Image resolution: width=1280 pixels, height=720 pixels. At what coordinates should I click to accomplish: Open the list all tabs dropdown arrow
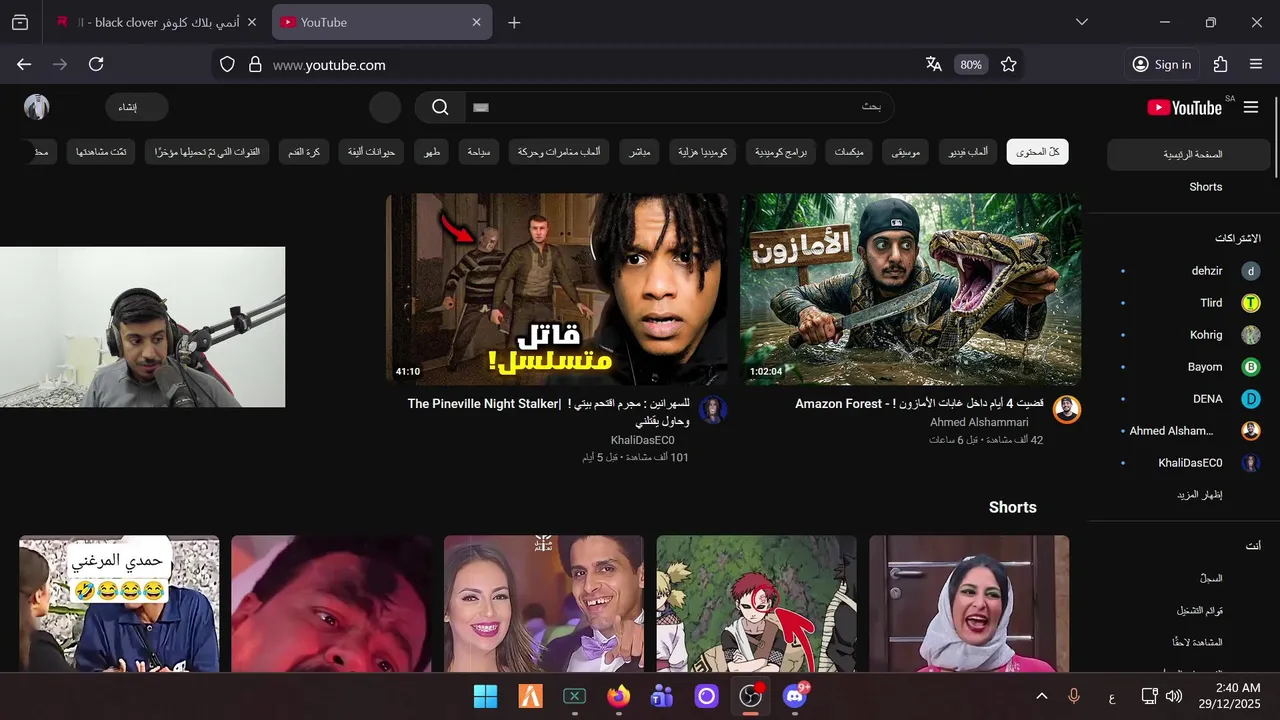(1081, 22)
